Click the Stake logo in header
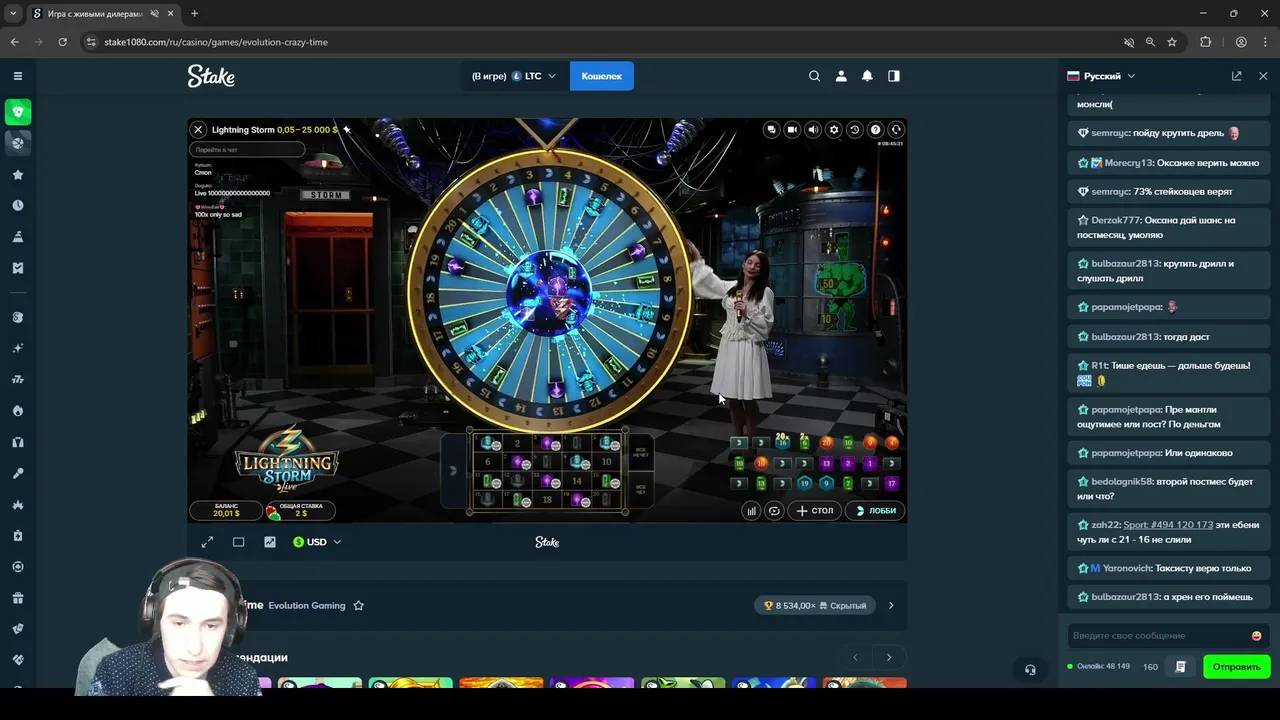1280x720 pixels. point(211,76)
